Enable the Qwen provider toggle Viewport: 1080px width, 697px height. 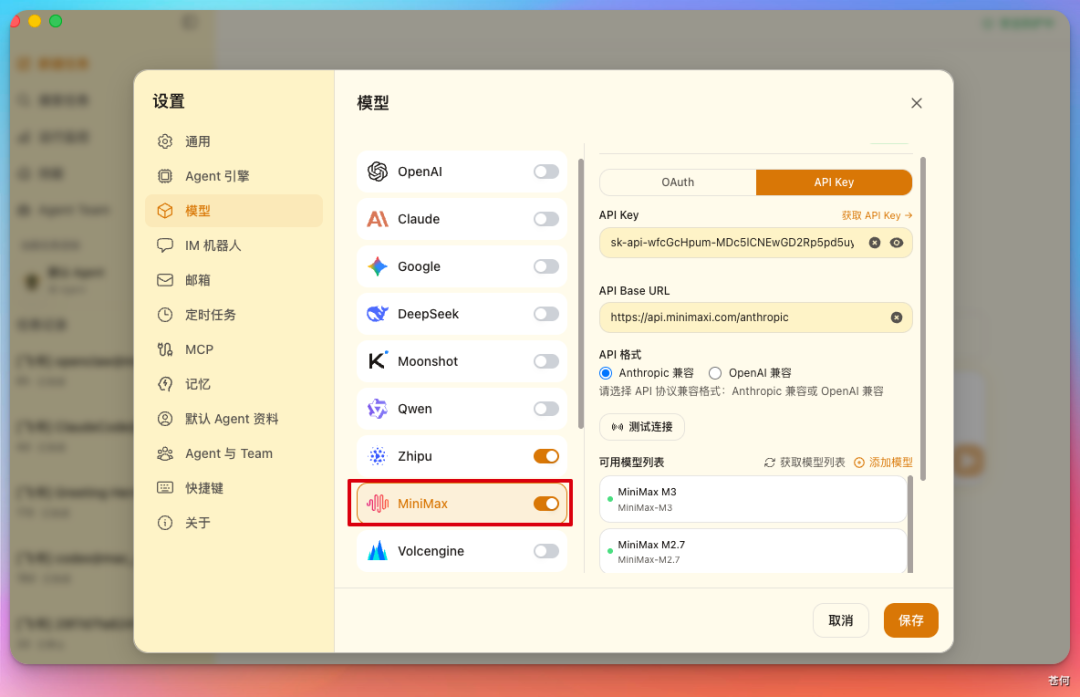[546, 408]
